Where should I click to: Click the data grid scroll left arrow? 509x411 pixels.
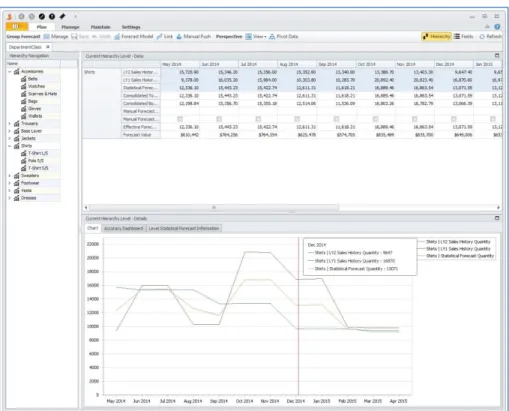click(86, 207)
